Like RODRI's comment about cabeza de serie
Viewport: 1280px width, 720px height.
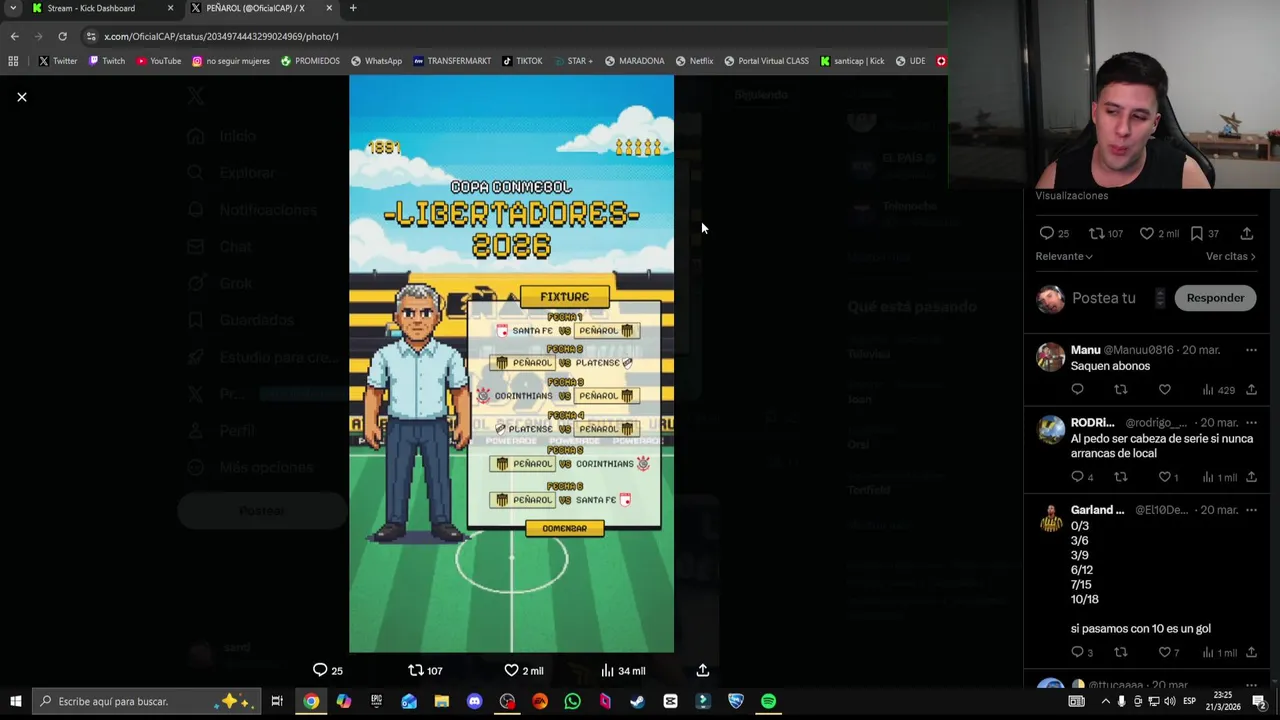(1165, 477)
